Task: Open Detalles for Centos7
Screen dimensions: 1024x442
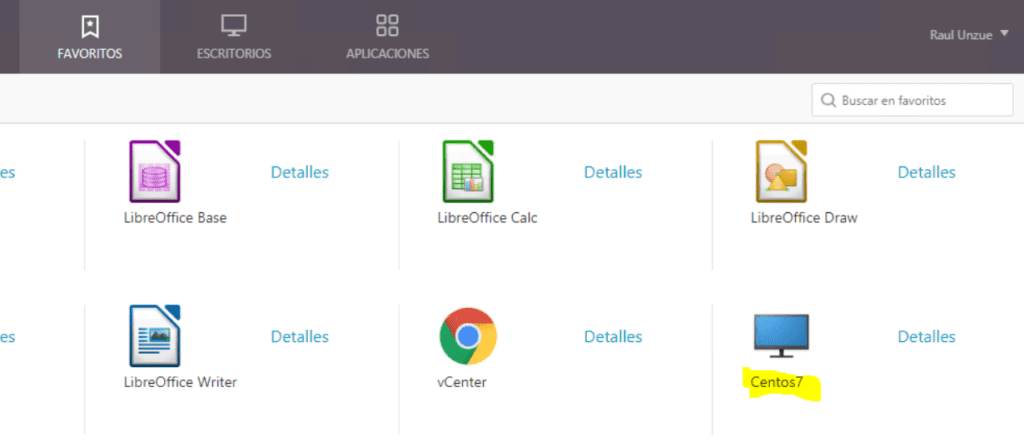Action: 927,337
